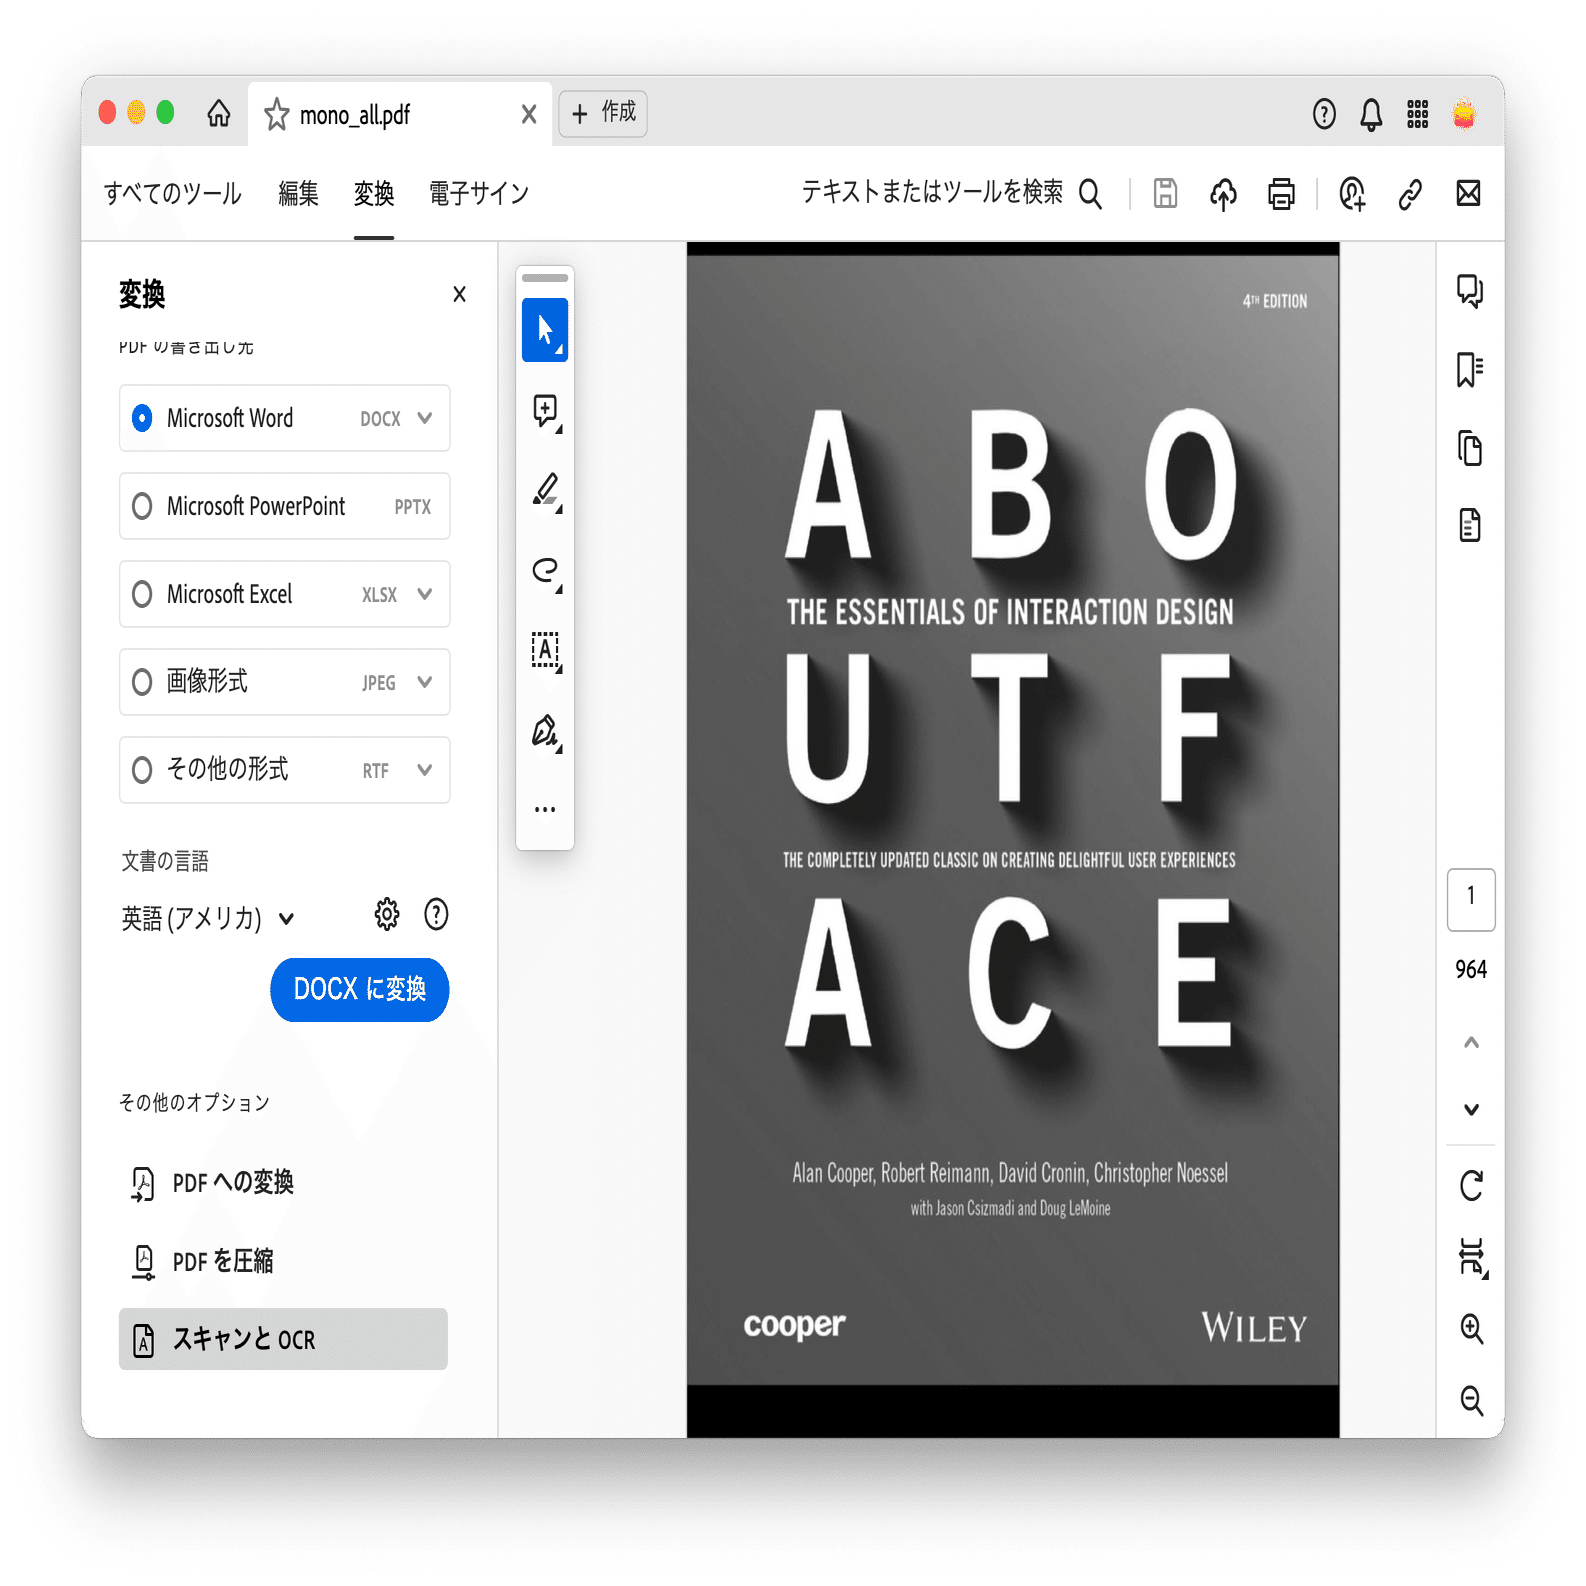Close the mono_all.pdf tab
The image size is (1586, 1586).
coord(529,114)
